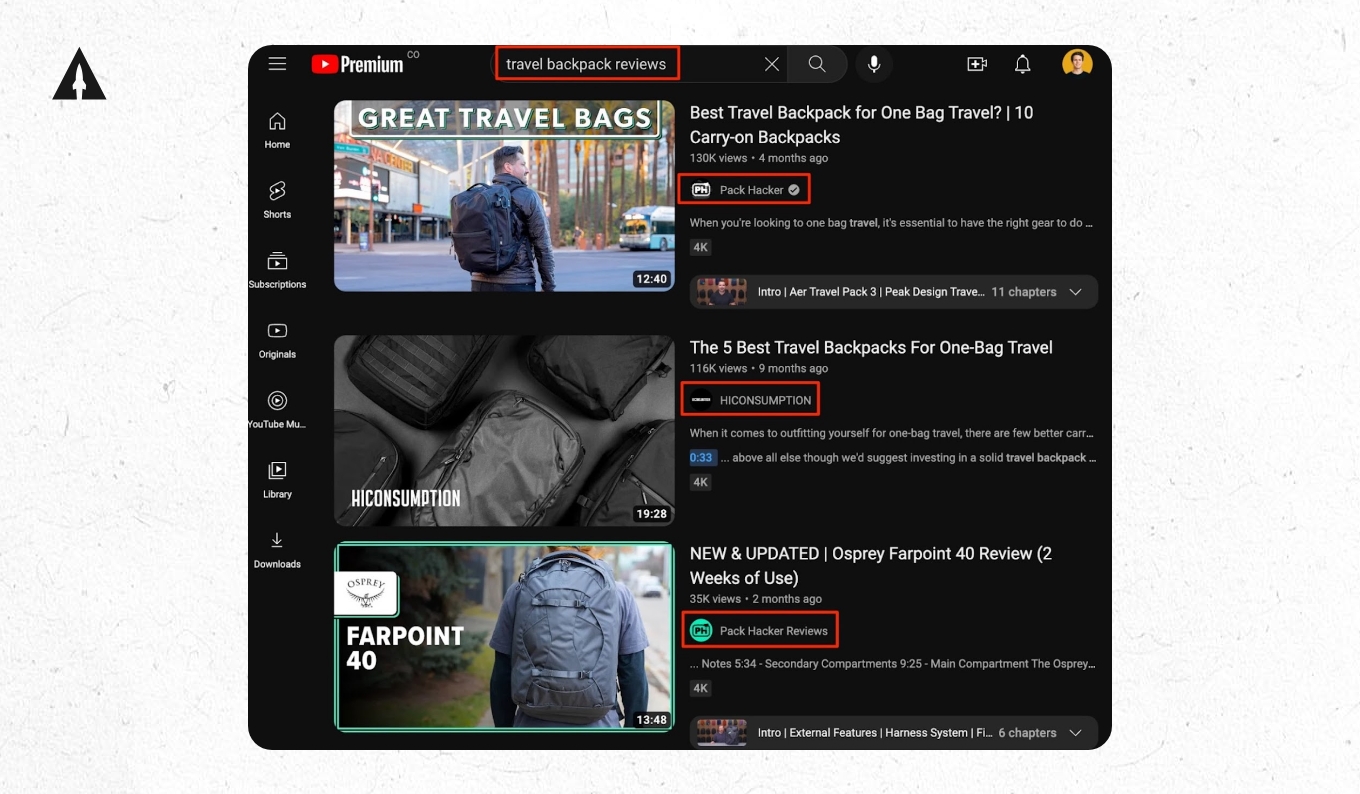
Task: Visit the Pack Hacker channel name
Action: (x=752, y=190)
